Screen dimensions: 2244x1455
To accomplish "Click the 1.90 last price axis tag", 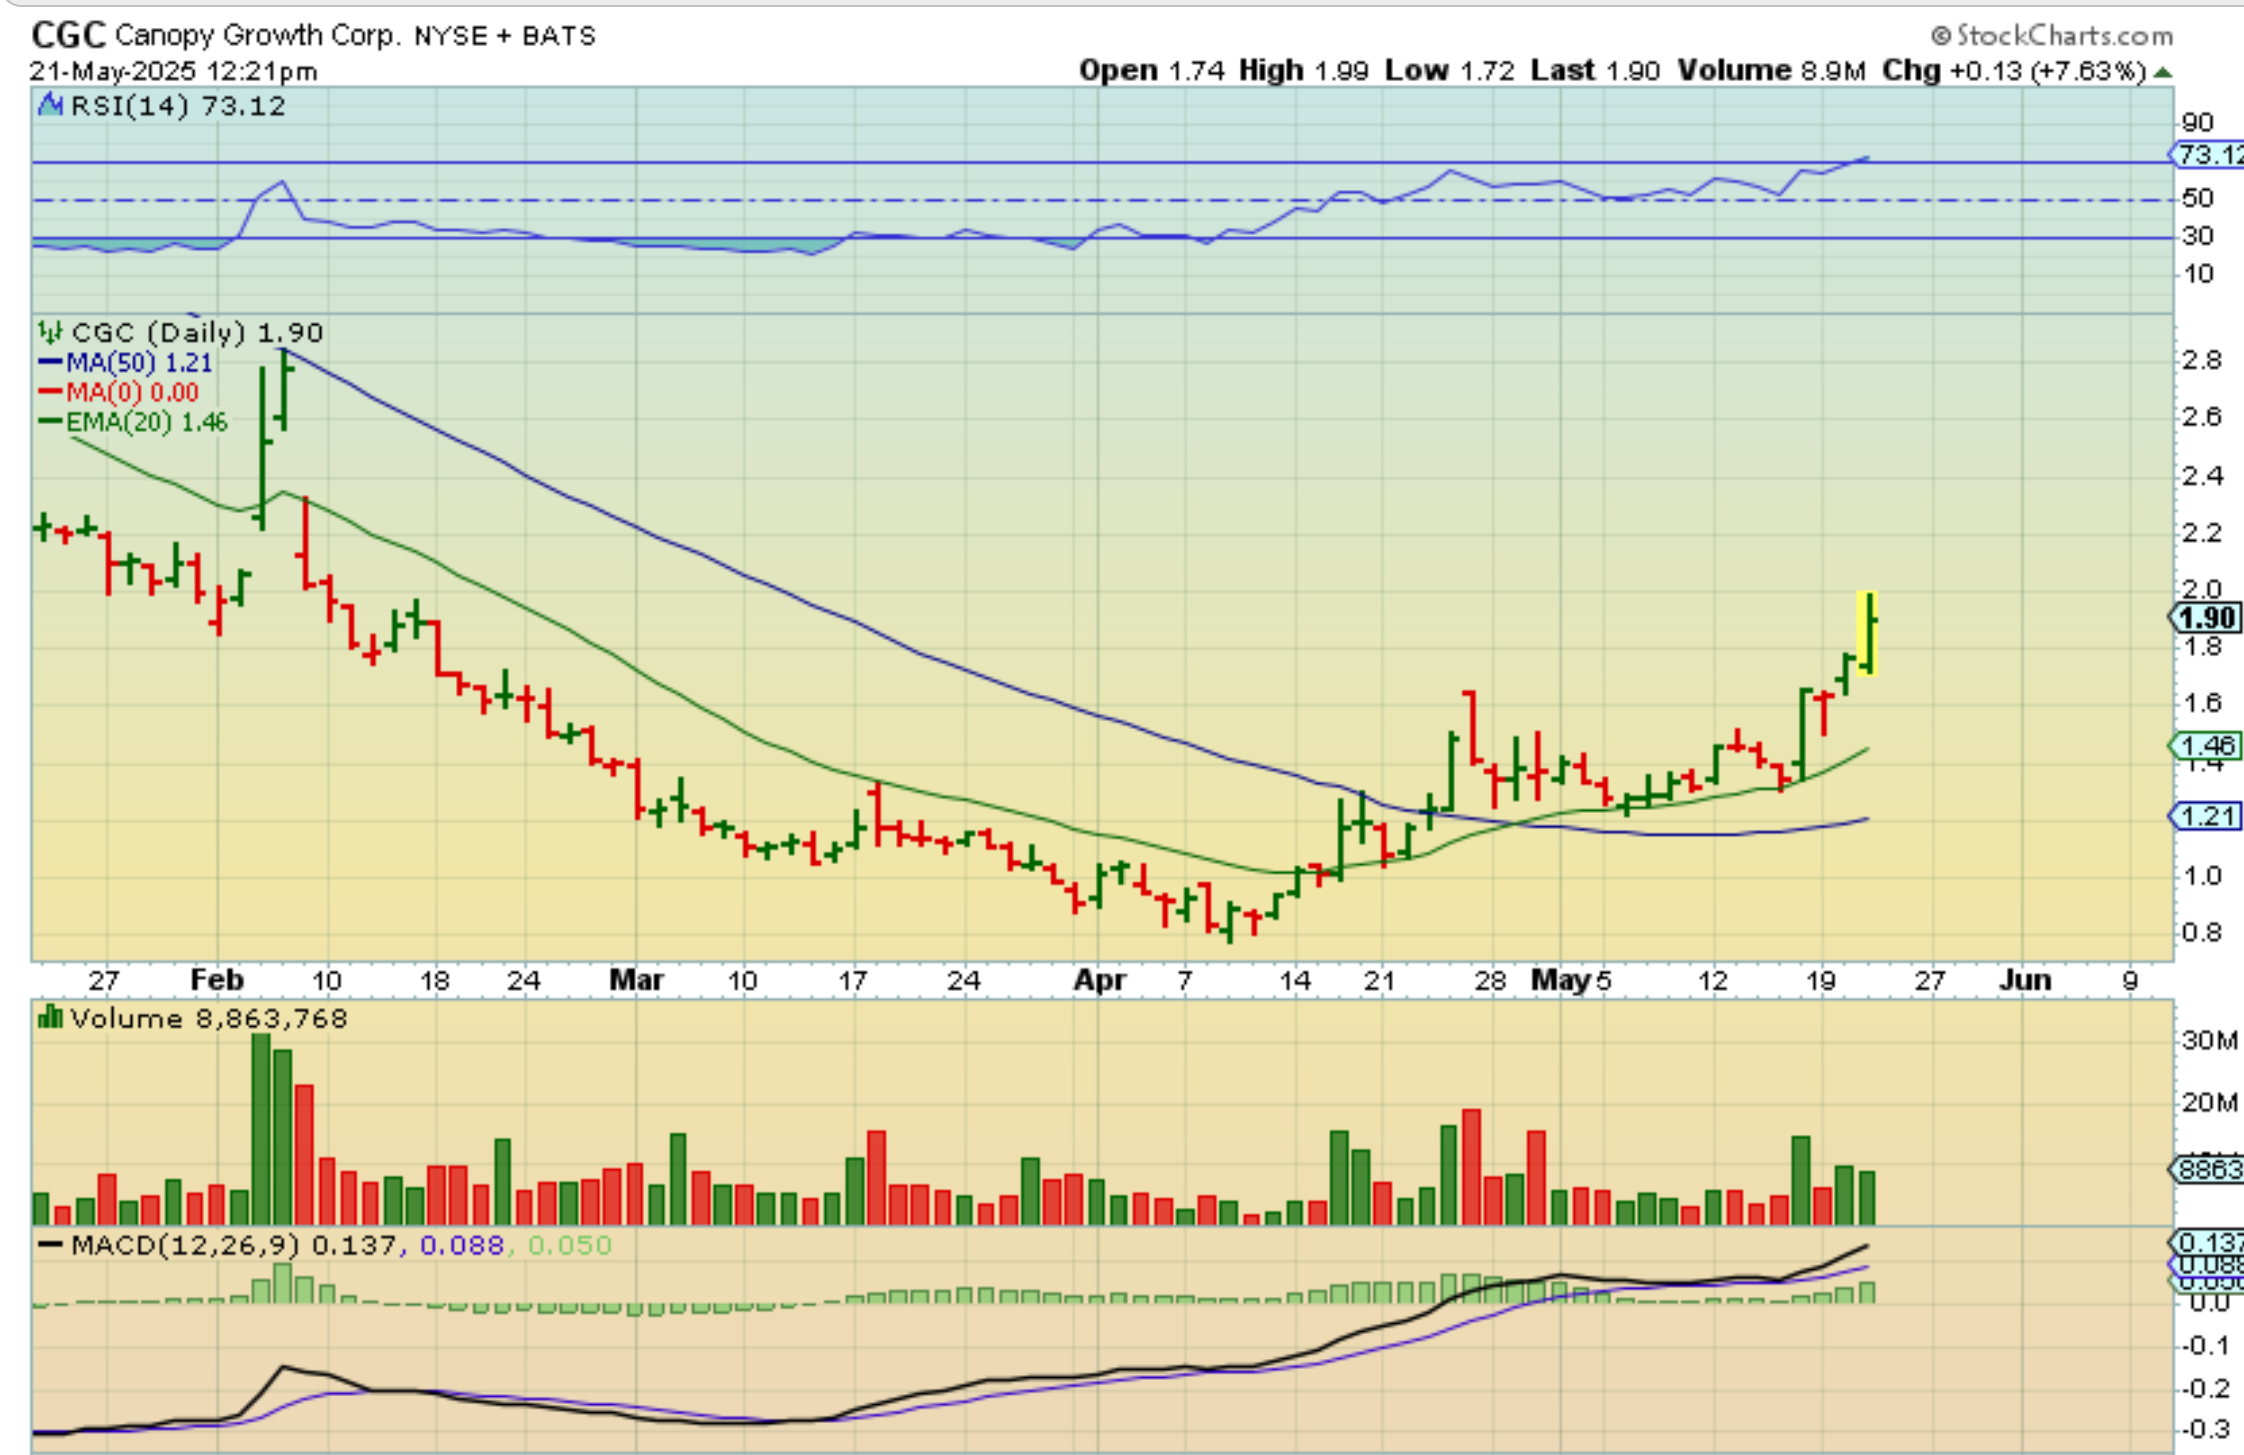I will [x=2206, y=618].
